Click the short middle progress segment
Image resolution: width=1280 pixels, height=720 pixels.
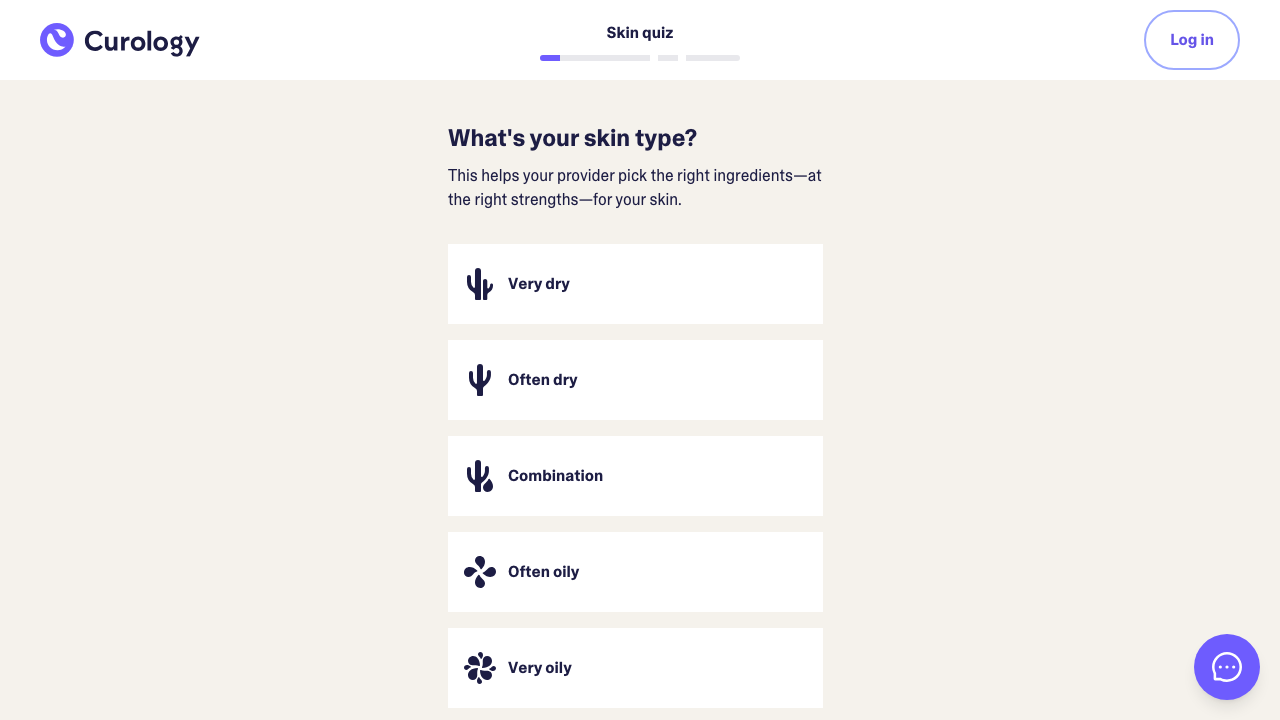668,58
